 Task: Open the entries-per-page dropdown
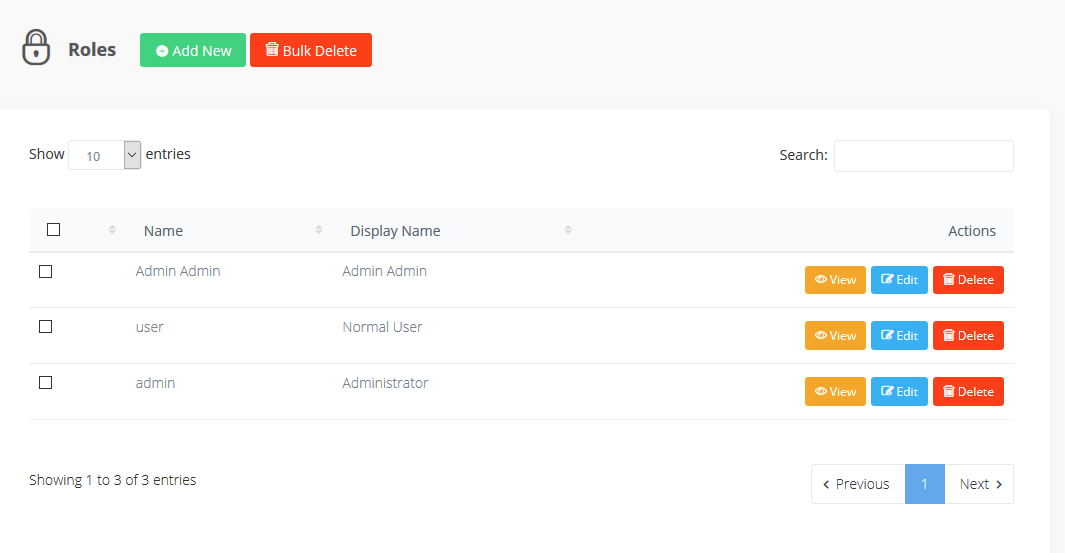tap(104, 155)
